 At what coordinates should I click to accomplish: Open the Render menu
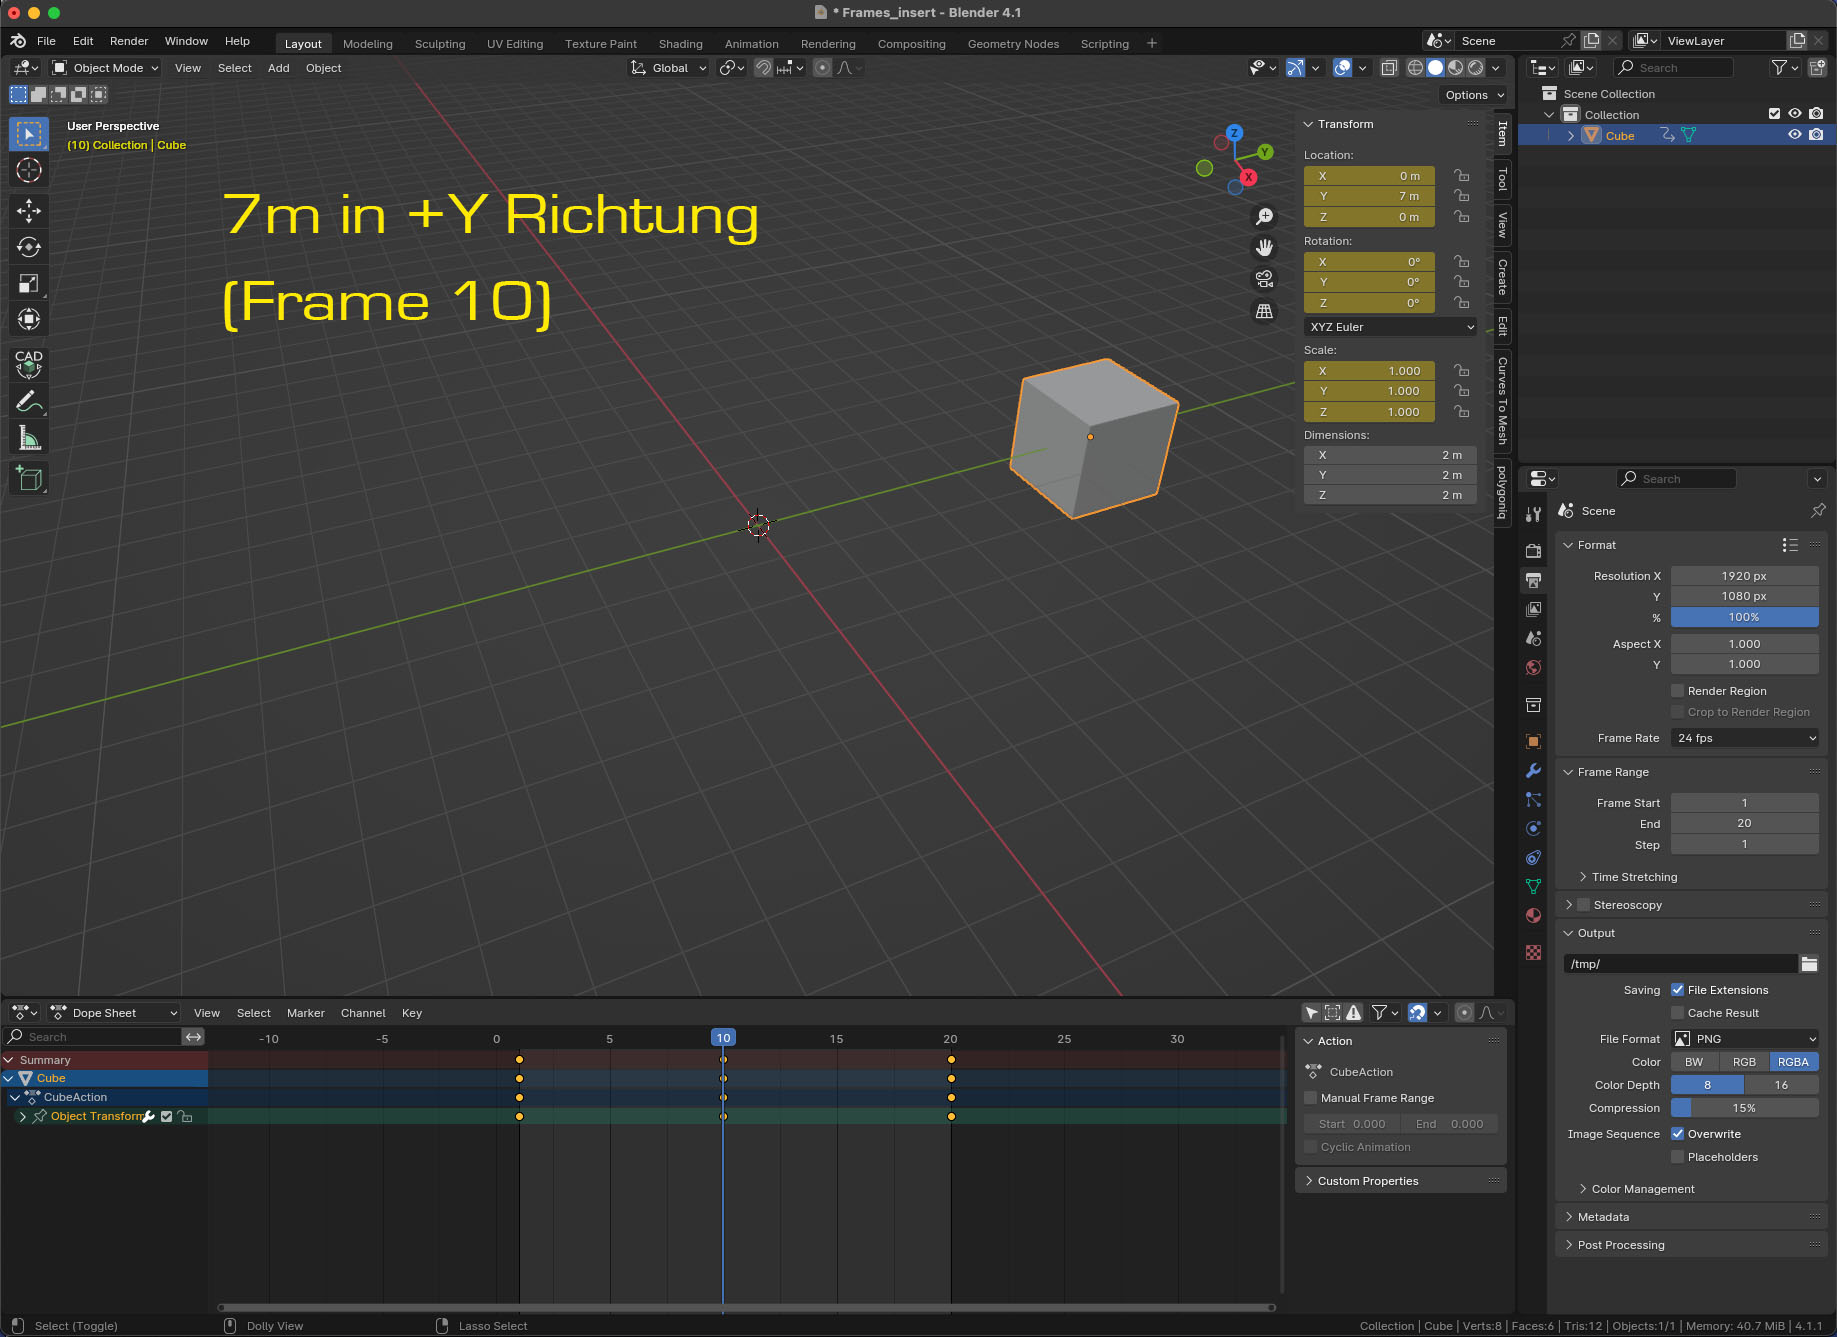click(129, 41)
